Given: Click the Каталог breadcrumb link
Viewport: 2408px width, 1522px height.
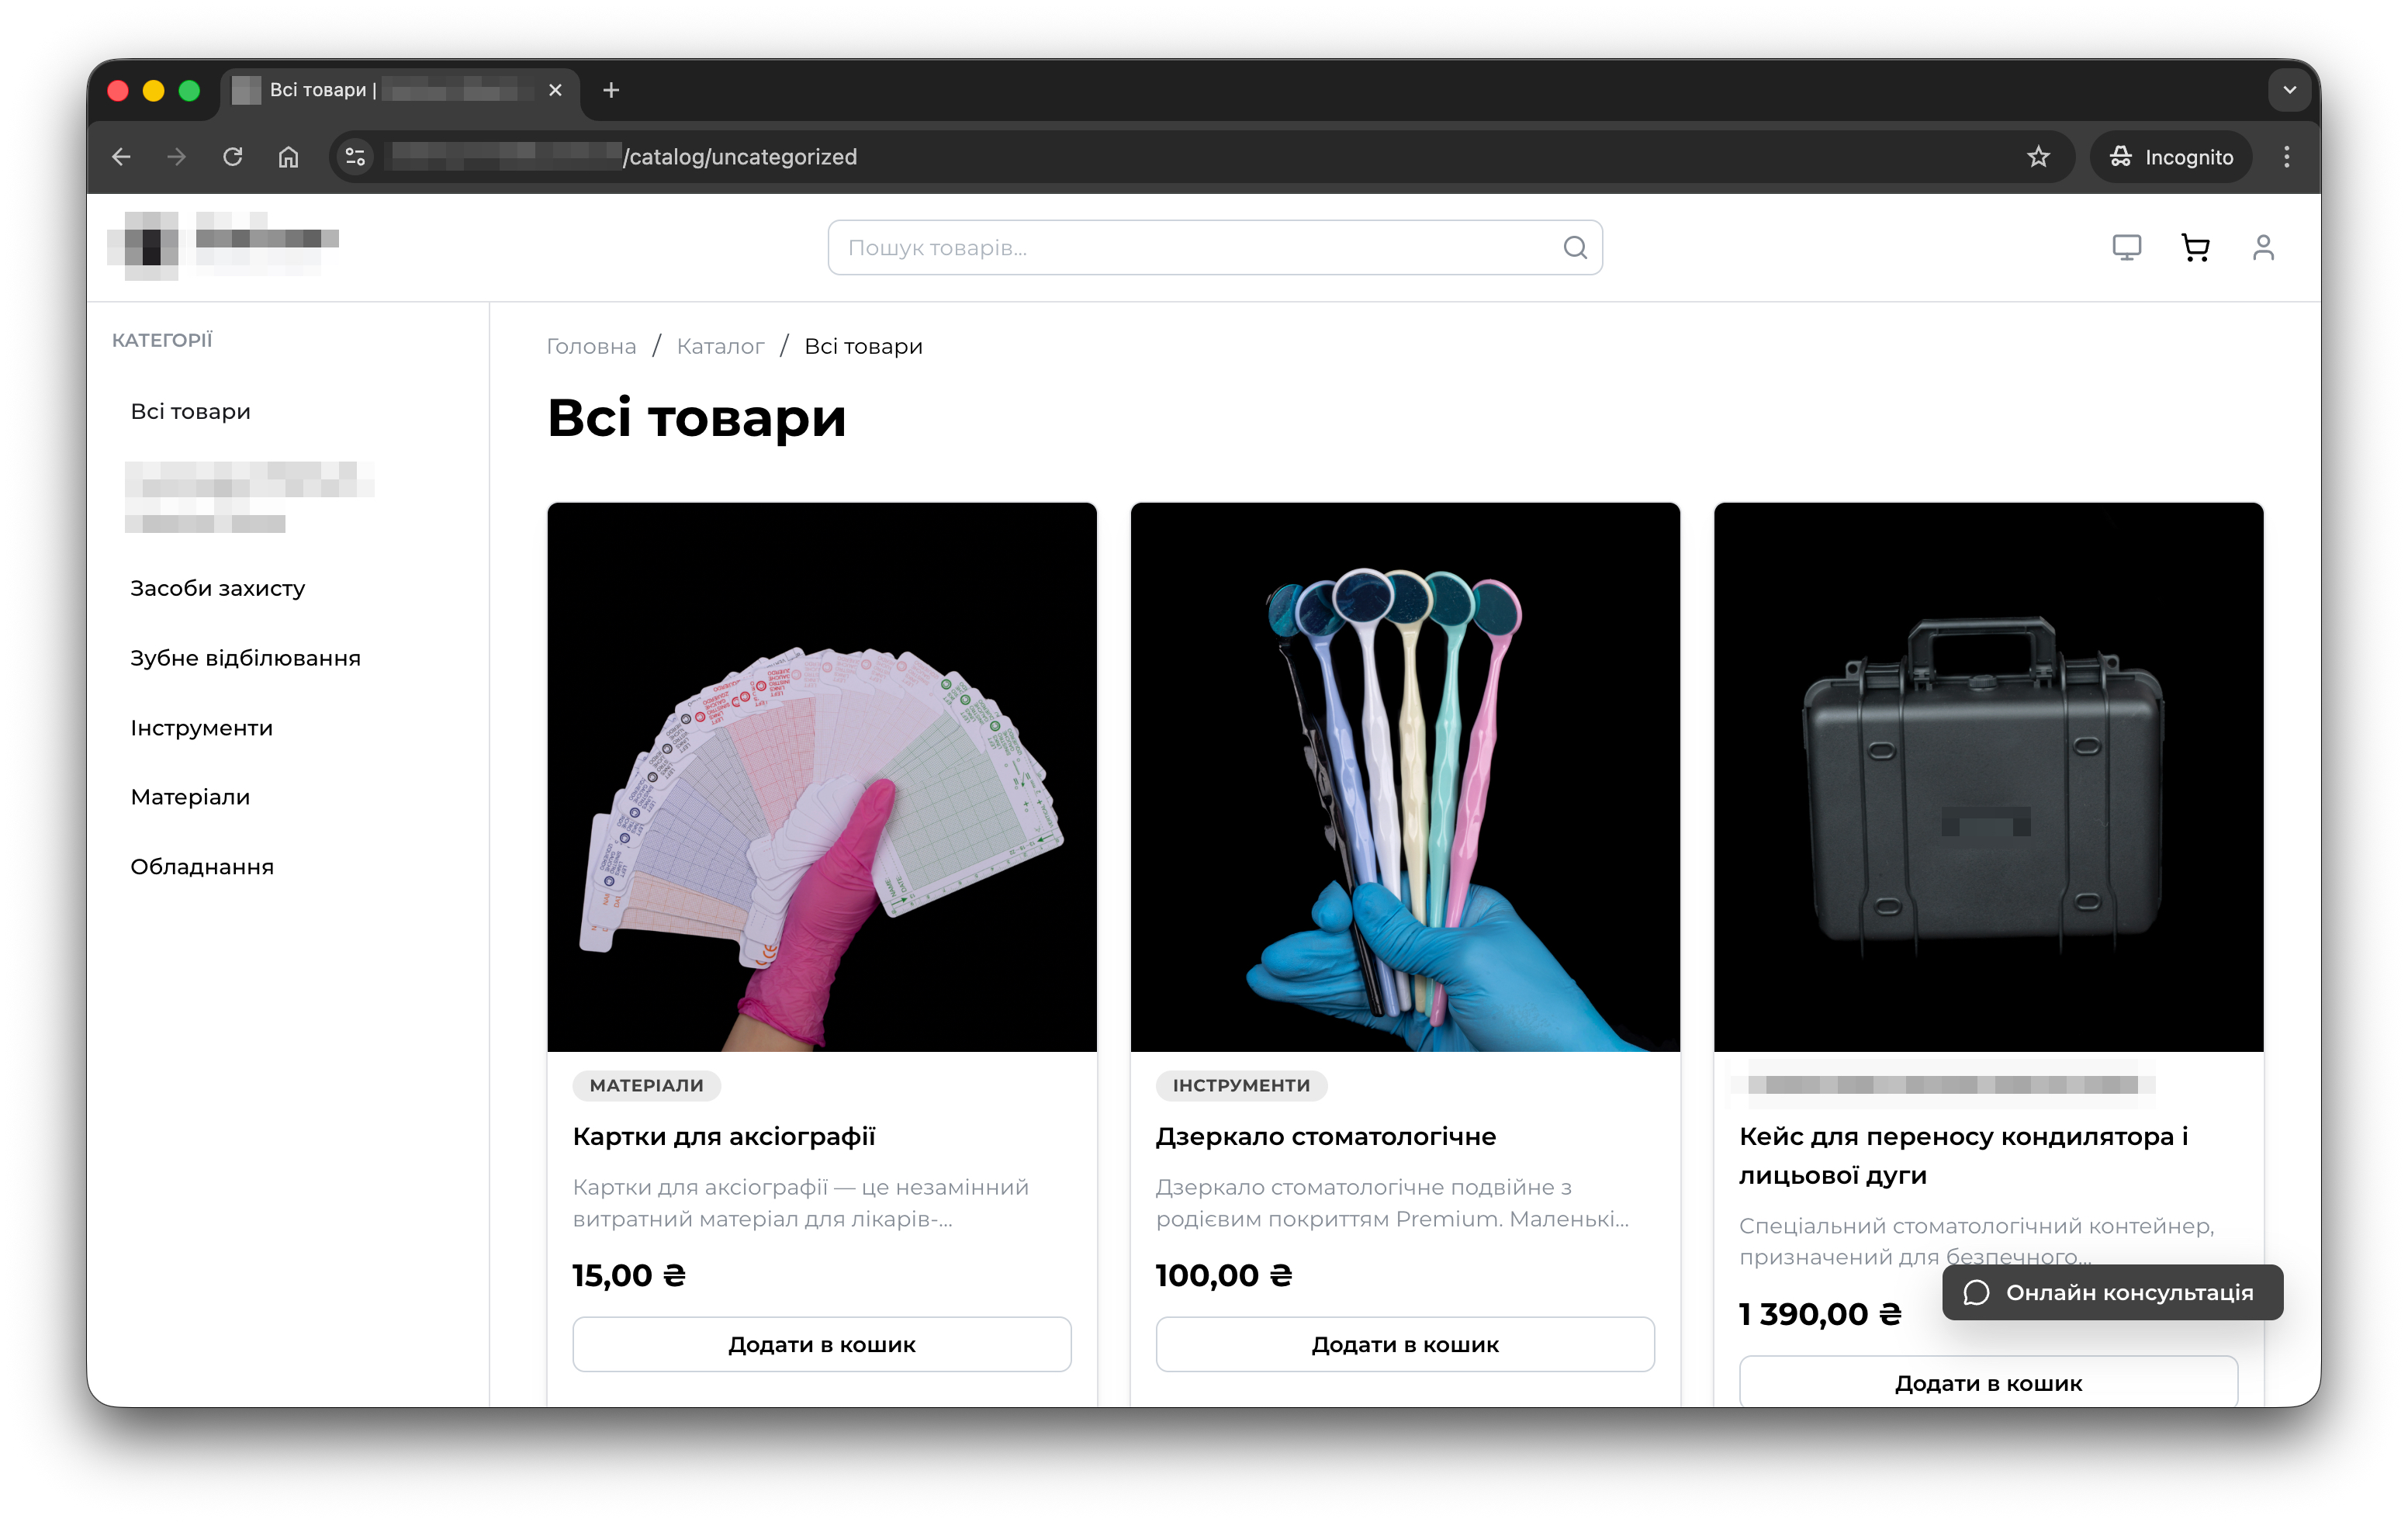Looking at the screenshot, I should pyautogui.click(x=719, y=346).
